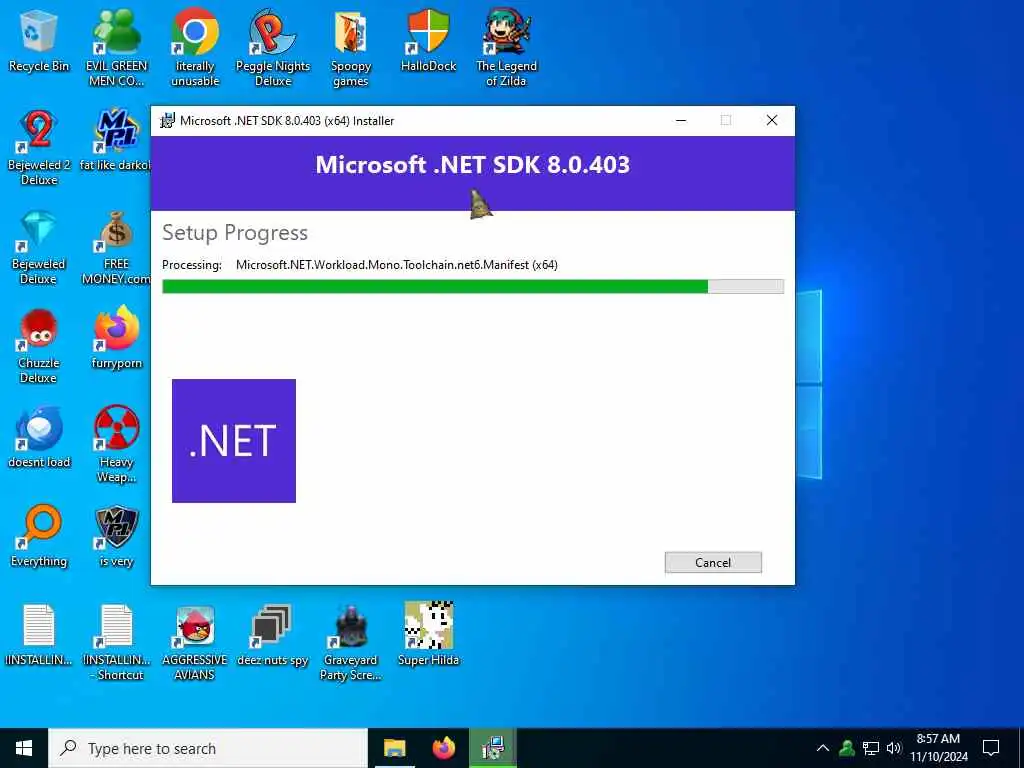Screen dimensions: 1024x768
Task: Select Bejeweled 2 Deluxe desktop icon
Action: (x=39, y=148)
